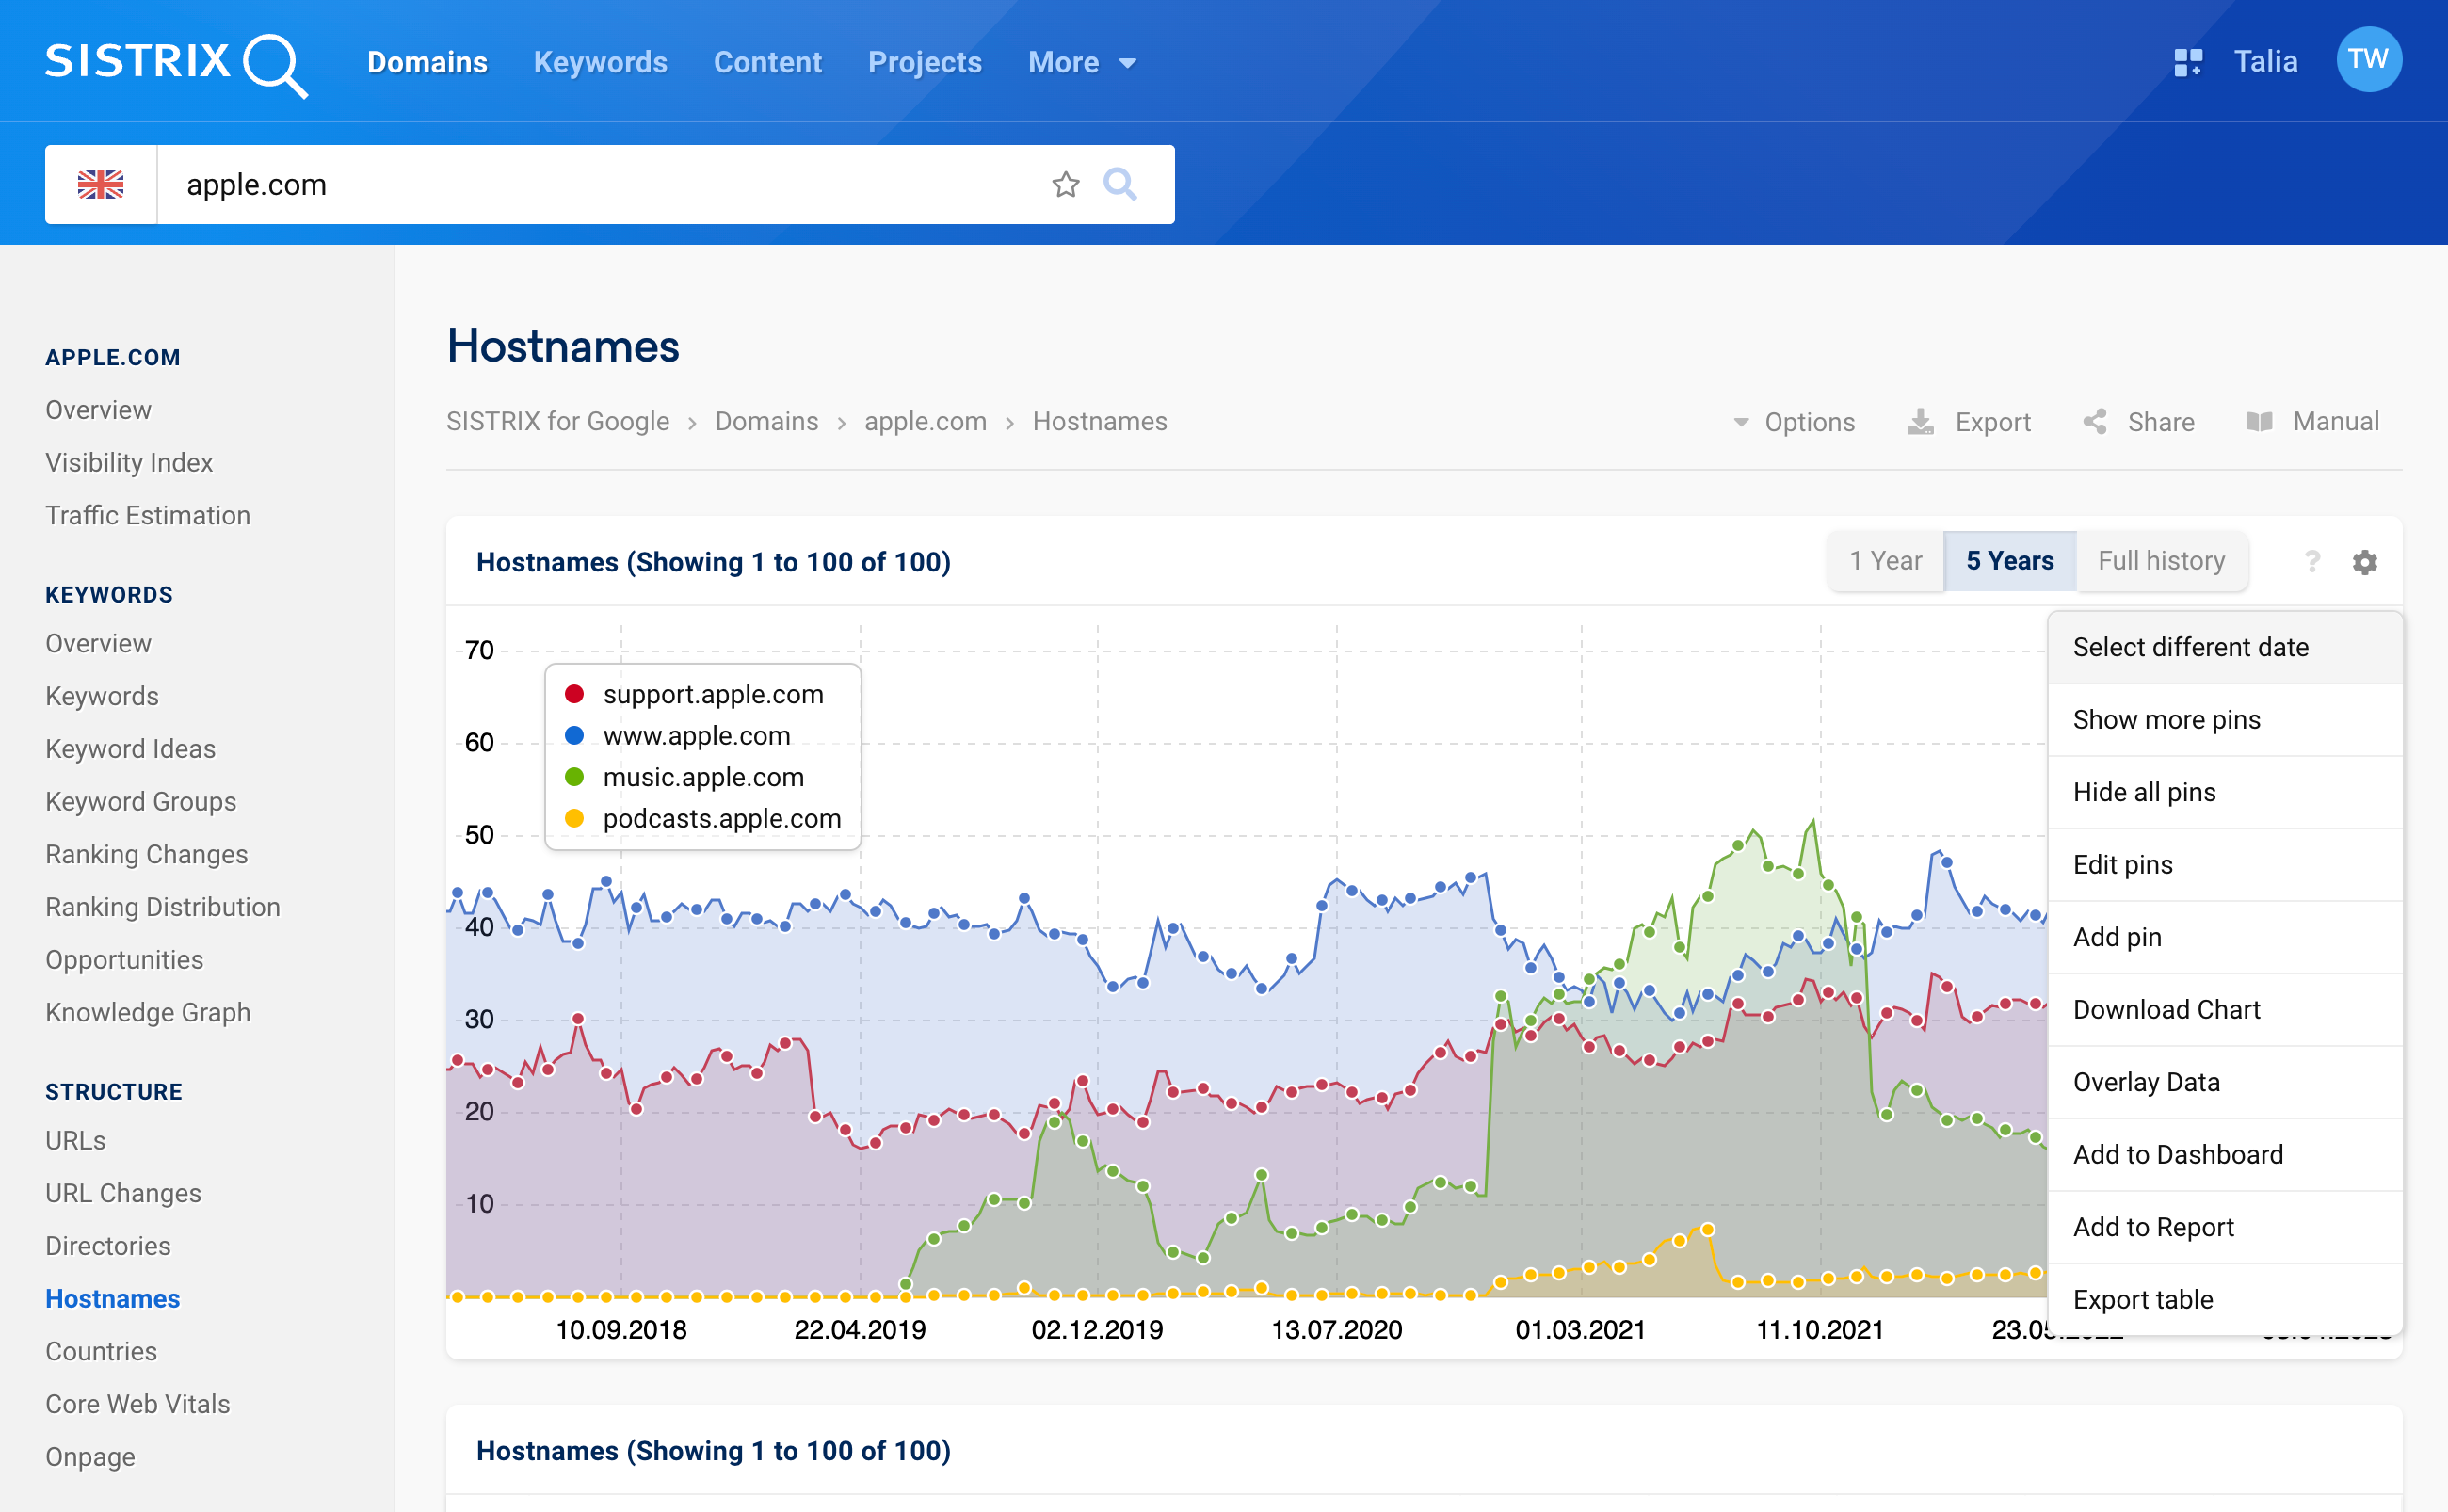Open the TW user avatar
The image size is (2448, 1512).
click(x=2368, y=60)
